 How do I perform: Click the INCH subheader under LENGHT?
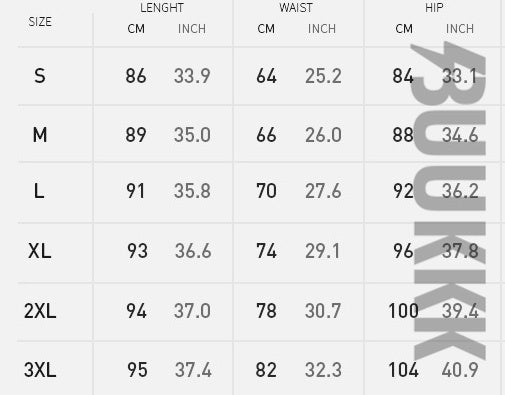coord(192,29)
